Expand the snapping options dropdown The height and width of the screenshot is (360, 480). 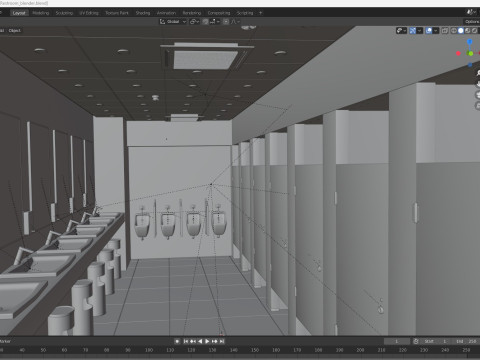point(214,21)
